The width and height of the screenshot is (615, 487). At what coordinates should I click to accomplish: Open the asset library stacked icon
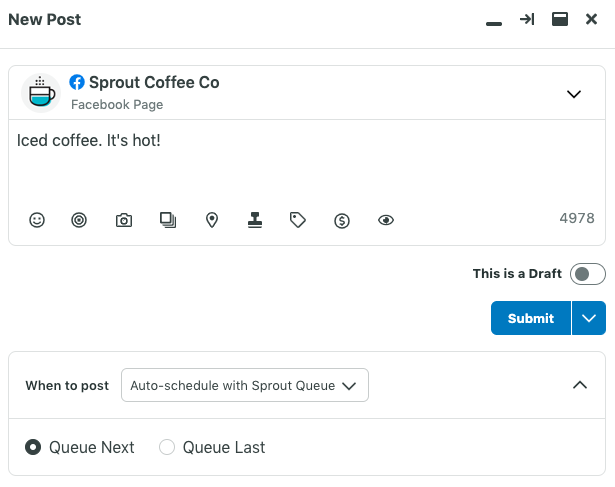click(x=168, y=220)
